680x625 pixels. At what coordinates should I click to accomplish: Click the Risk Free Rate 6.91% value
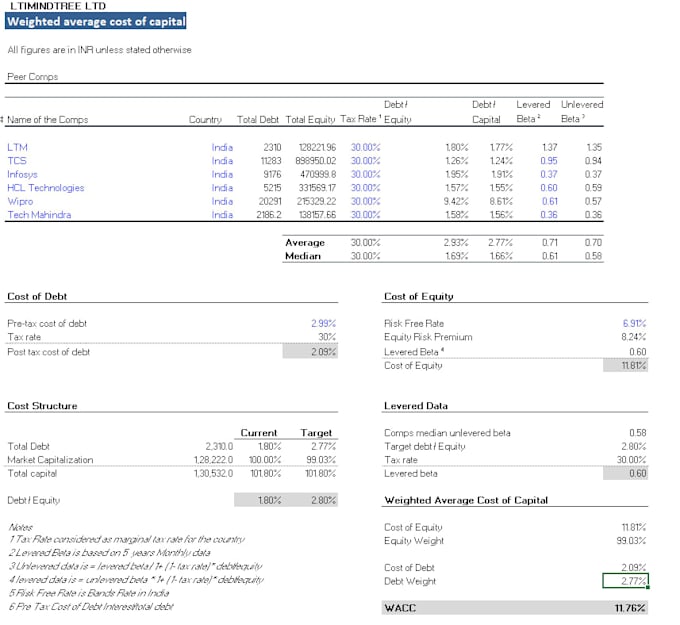pos(634,324)
